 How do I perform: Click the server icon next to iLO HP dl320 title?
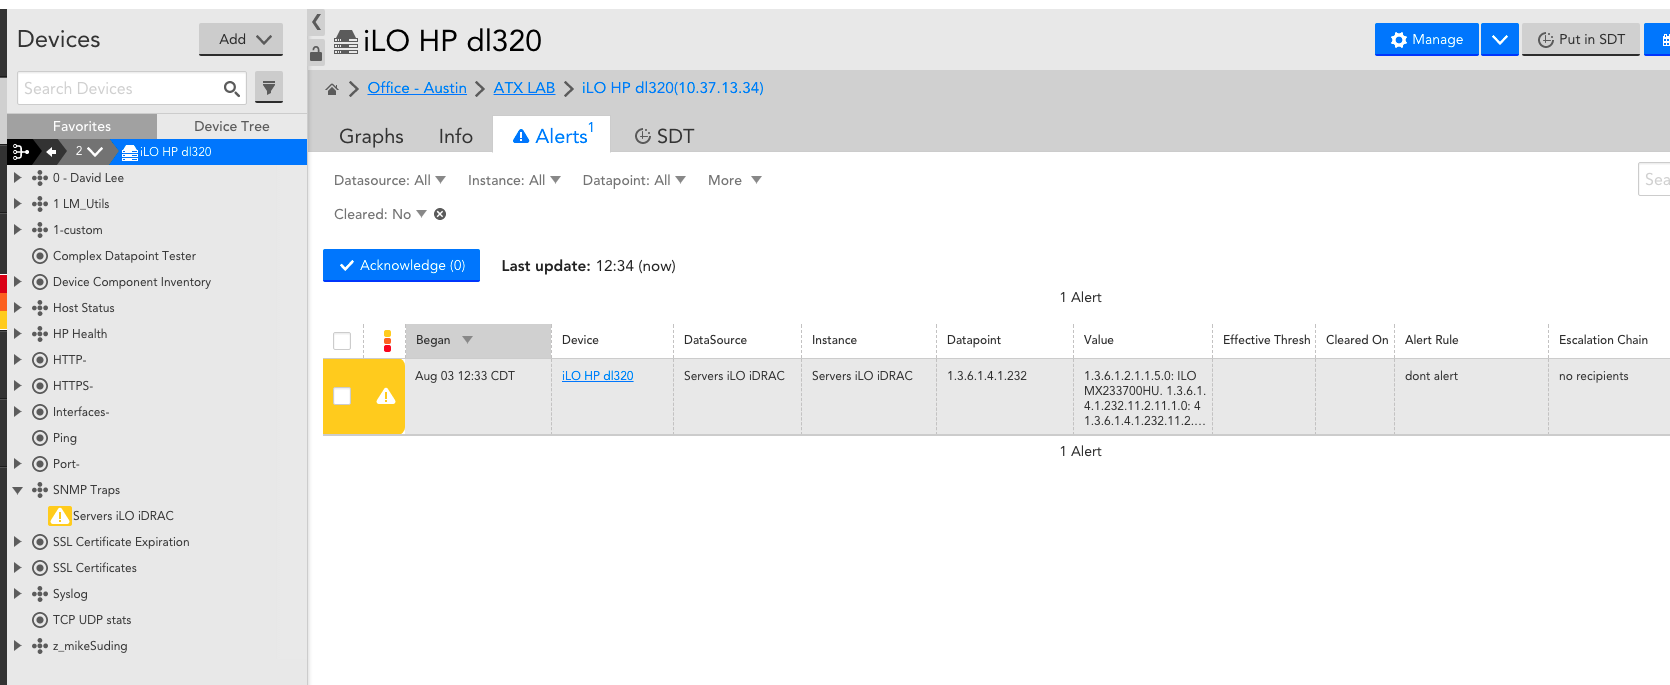coord(346,42)
